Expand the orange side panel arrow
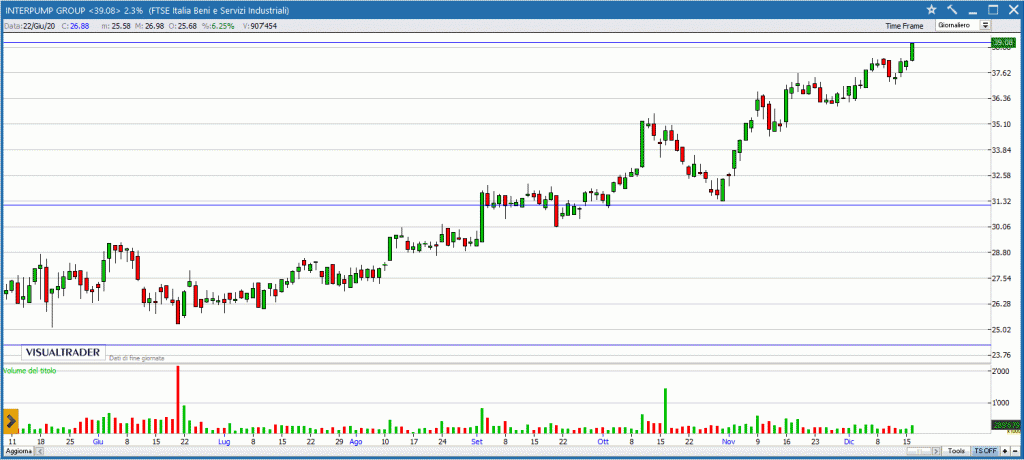The width and height of the screenshot is (1024, 460). [x=11, y=421]
